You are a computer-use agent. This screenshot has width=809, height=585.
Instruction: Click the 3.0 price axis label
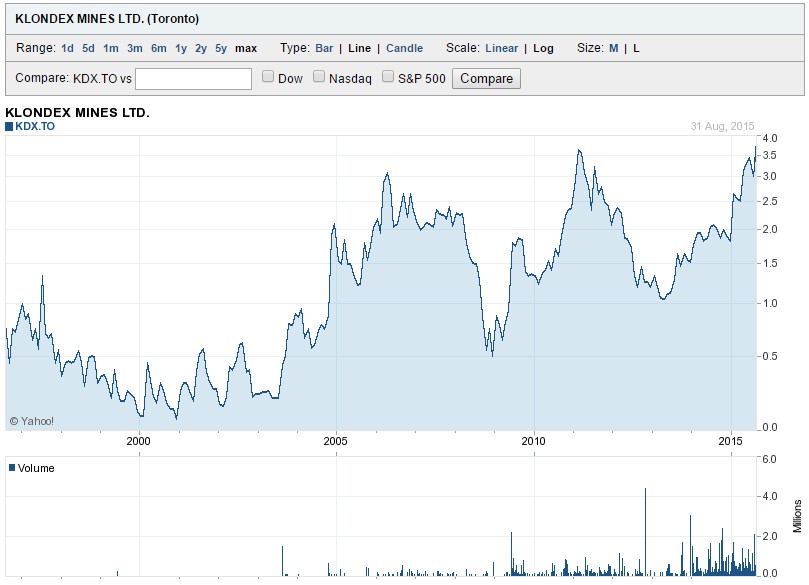770,176
